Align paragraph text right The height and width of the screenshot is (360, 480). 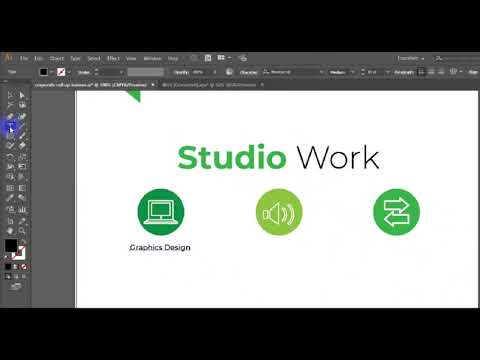tap(441, 72)
